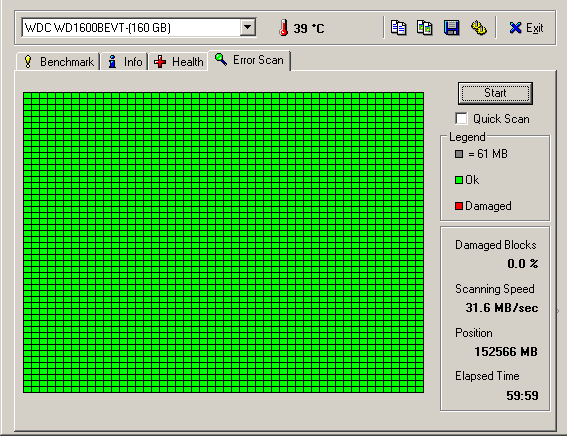567x436 pixels.
Task: Click the Start scan button
Action: tap(495, 93)
